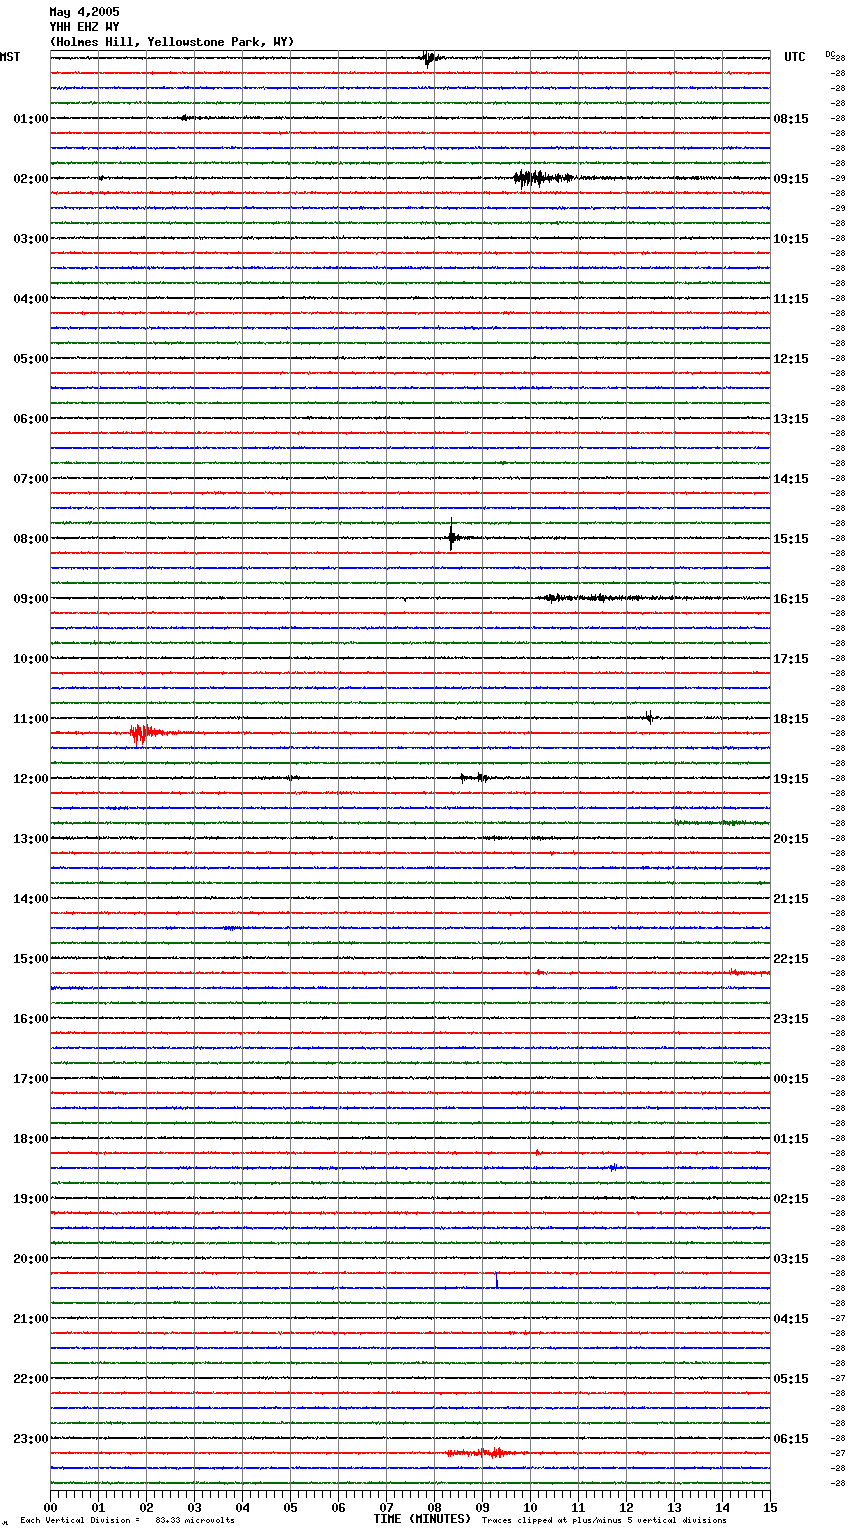Click the black event on the topmost trace
Image resolution: width=850 pixels, height=1534 pixels.
[x=429, y=58]
